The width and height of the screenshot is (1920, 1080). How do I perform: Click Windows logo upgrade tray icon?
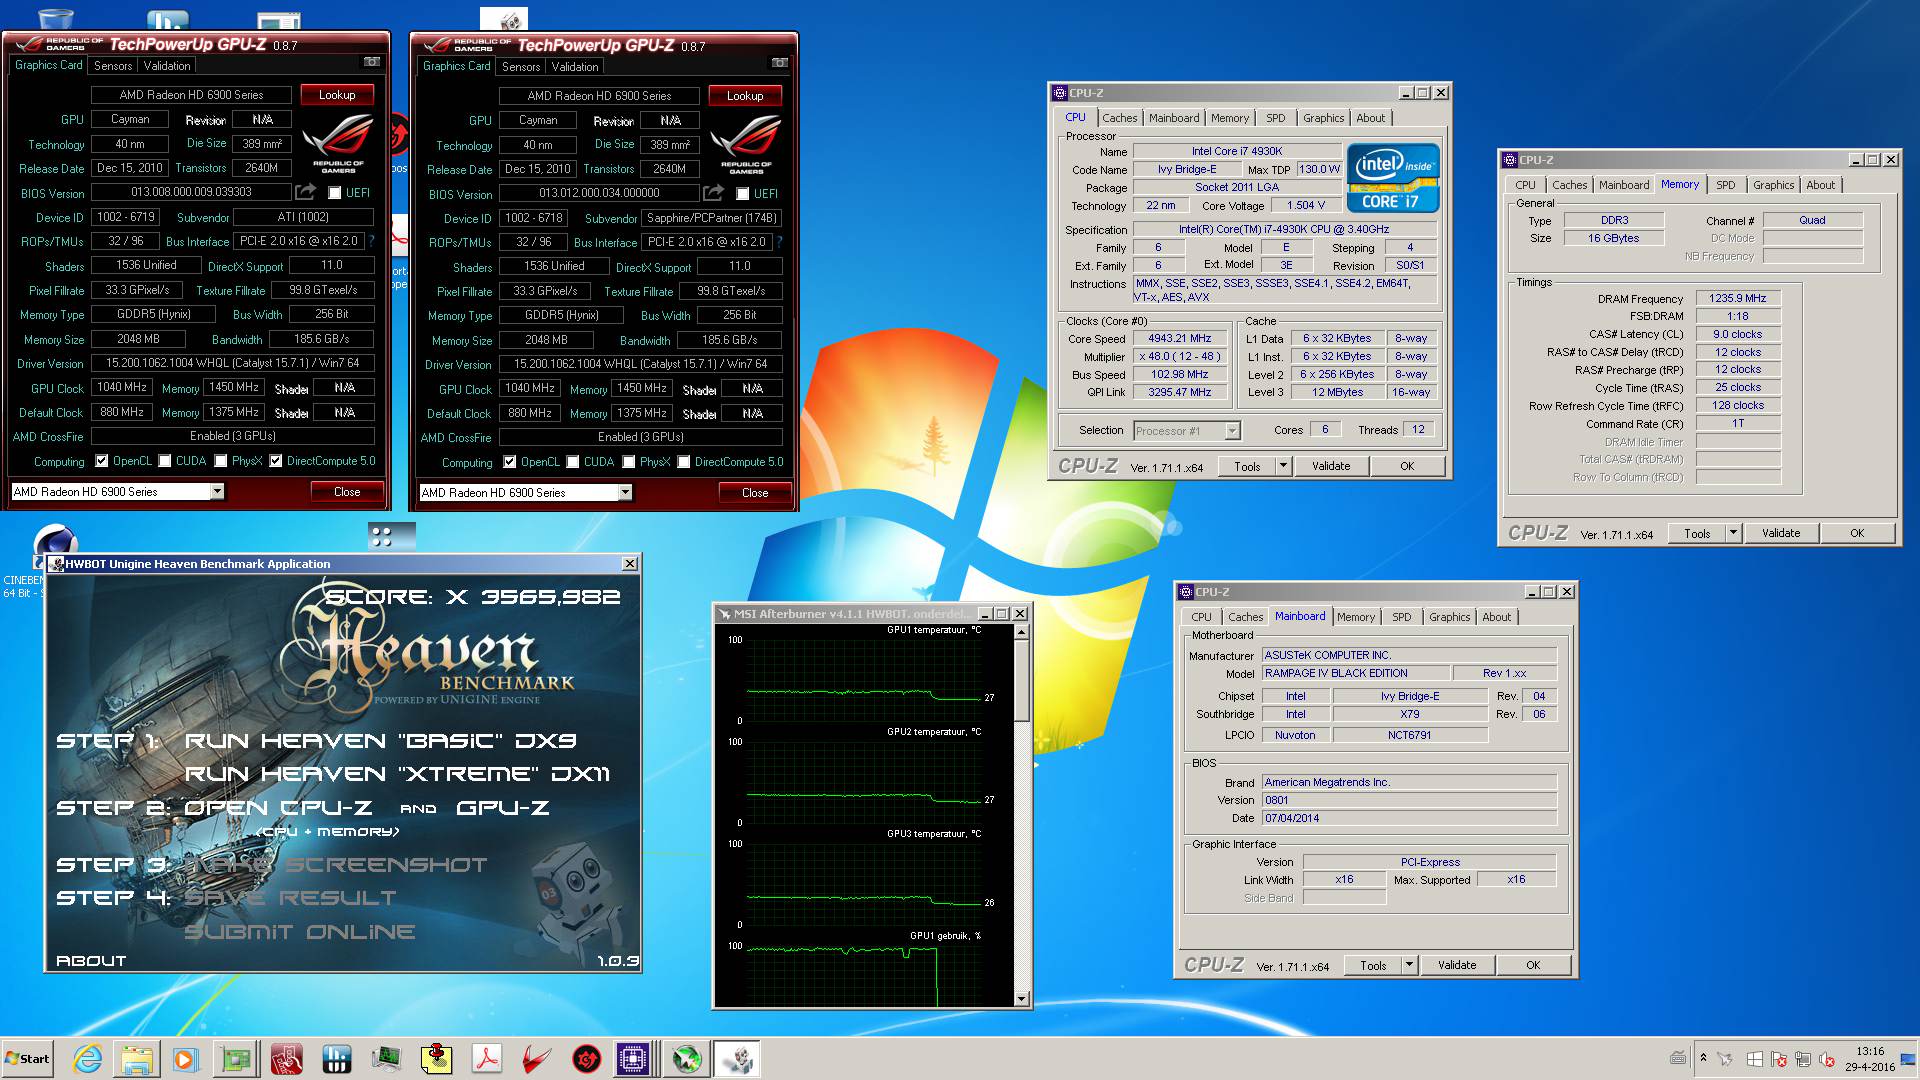tap(1755, 1059)
